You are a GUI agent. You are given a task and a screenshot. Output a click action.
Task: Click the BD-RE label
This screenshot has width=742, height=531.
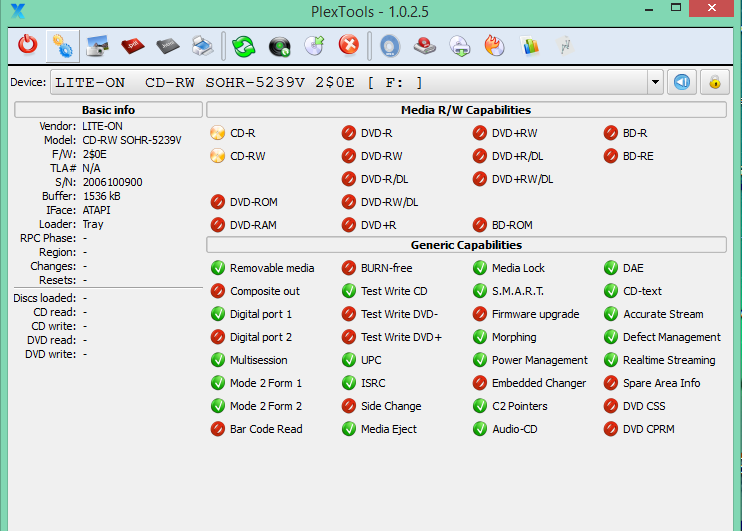click(x=638, y=156)
